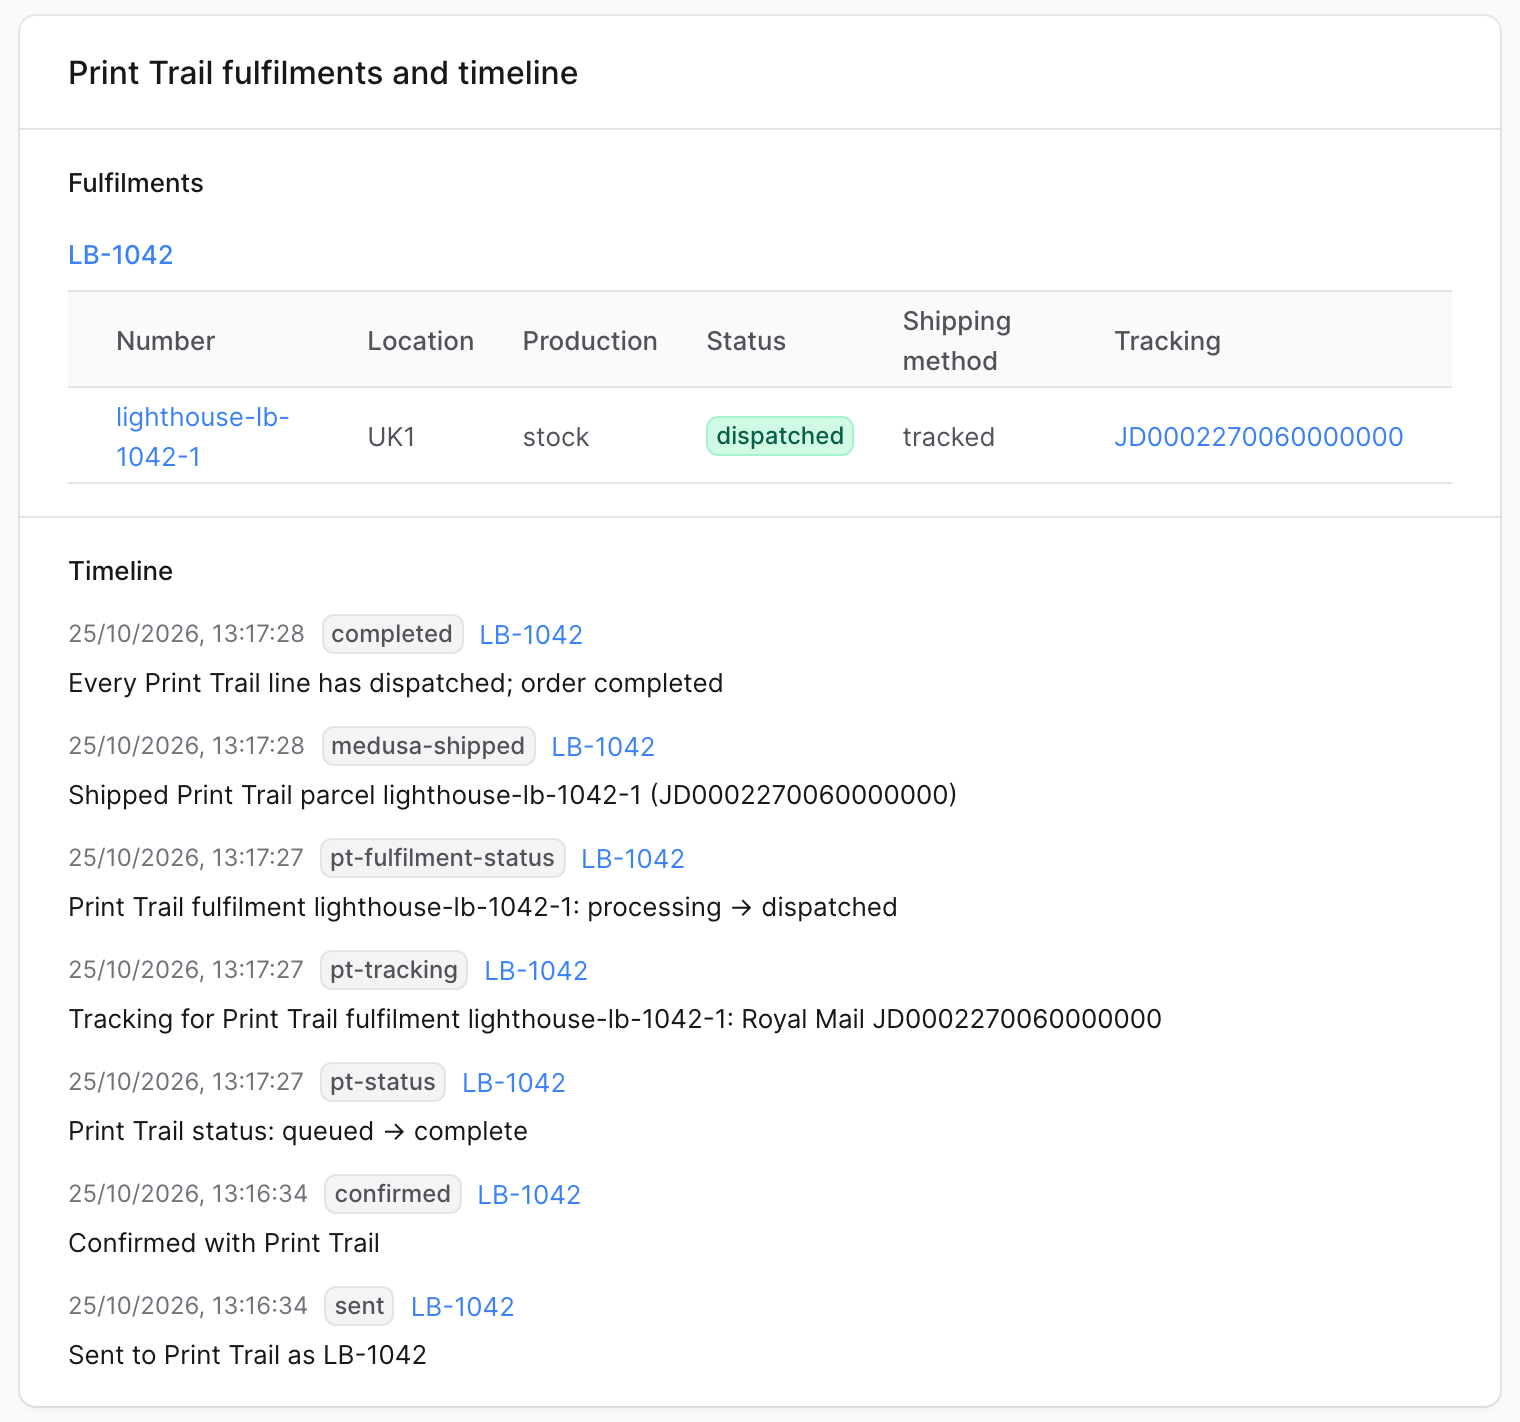Screen dimensions: 1520x1422
Task: Click the Production column header
Action: point(590,341)
